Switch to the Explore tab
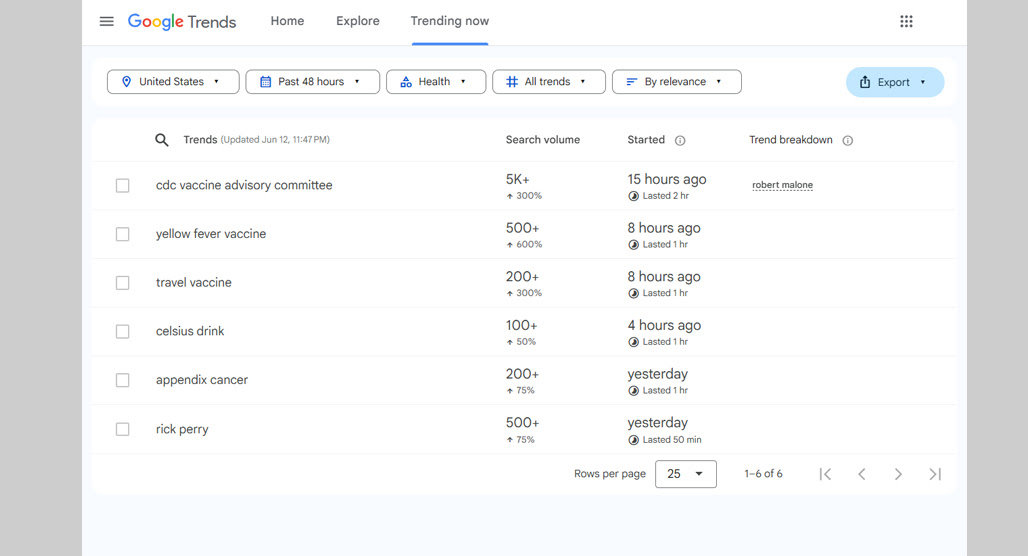Image resolution: width=1028 pixels, height=556 pixels. 358,21
